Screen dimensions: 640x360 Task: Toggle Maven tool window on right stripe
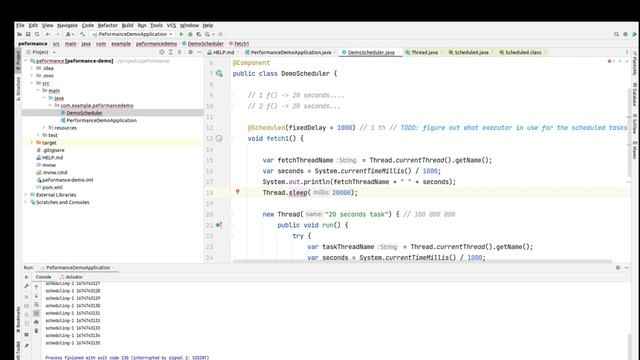(635, 150)
